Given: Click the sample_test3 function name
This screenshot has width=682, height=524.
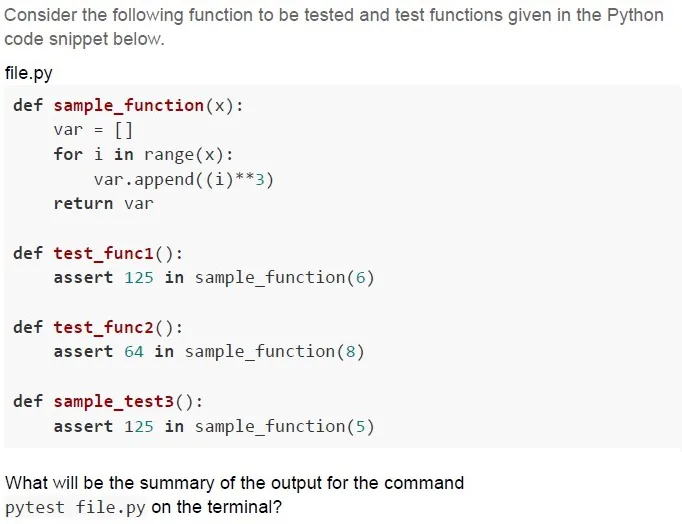Looking at the screenshot, I should click(114, 401).
